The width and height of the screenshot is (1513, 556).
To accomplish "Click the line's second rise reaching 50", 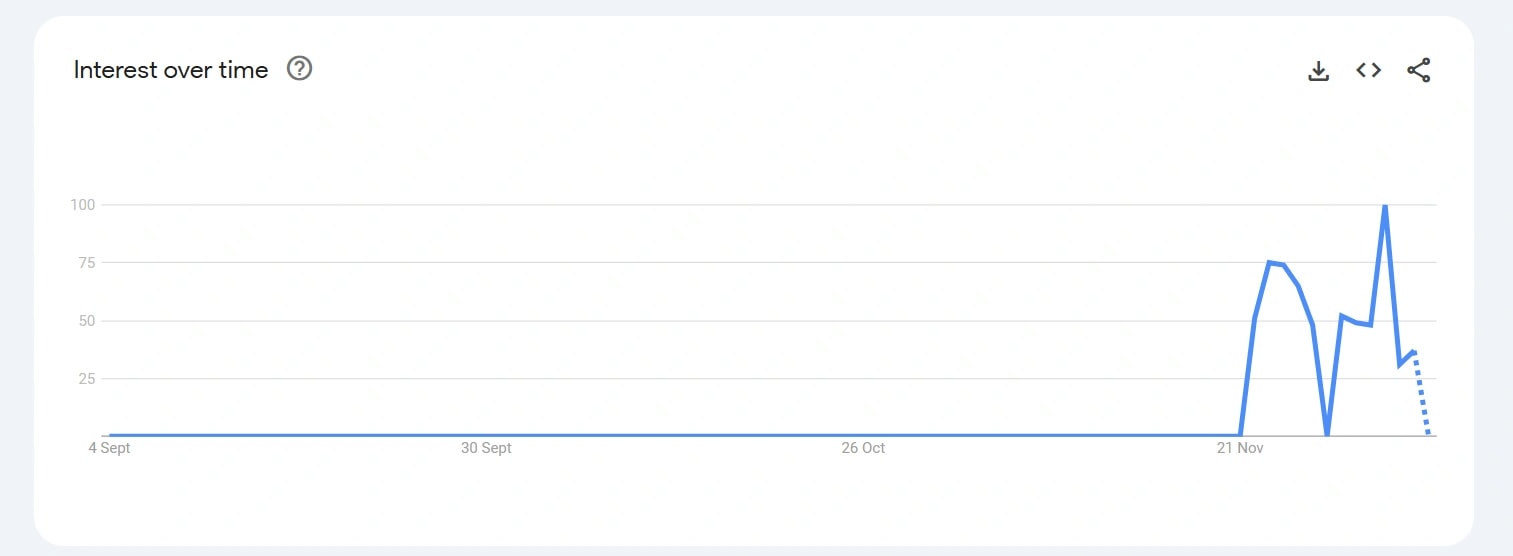I will click(1341, 316).
